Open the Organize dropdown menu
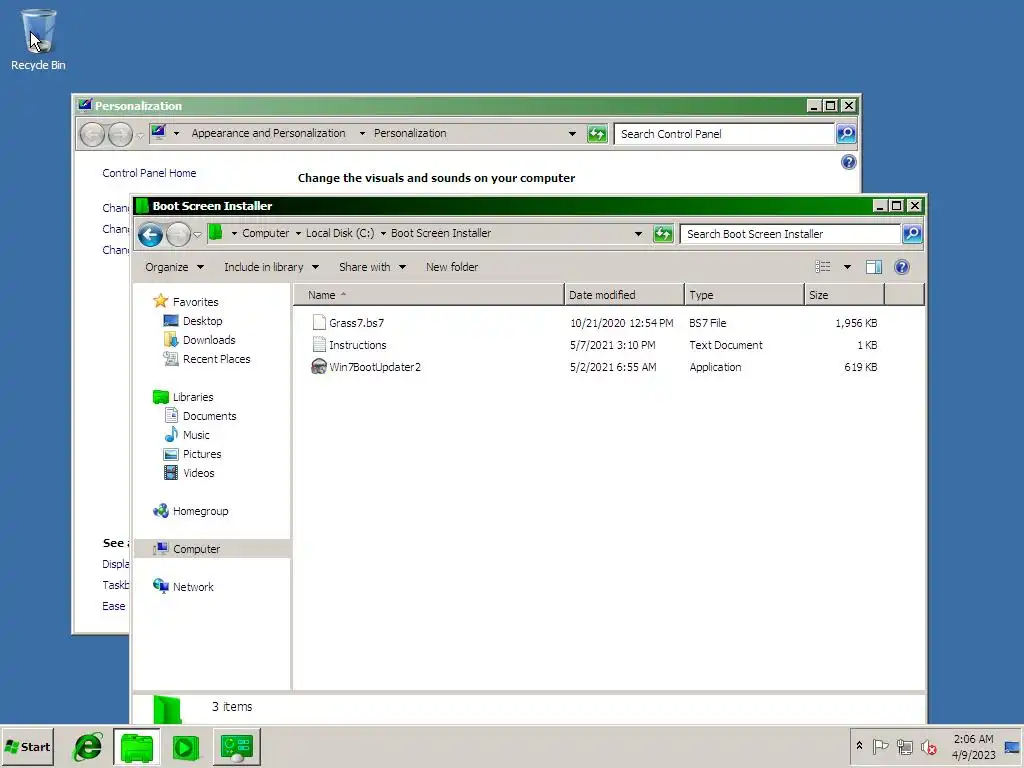The width and height of the screenshot is (1024, 768). (174, 266)
